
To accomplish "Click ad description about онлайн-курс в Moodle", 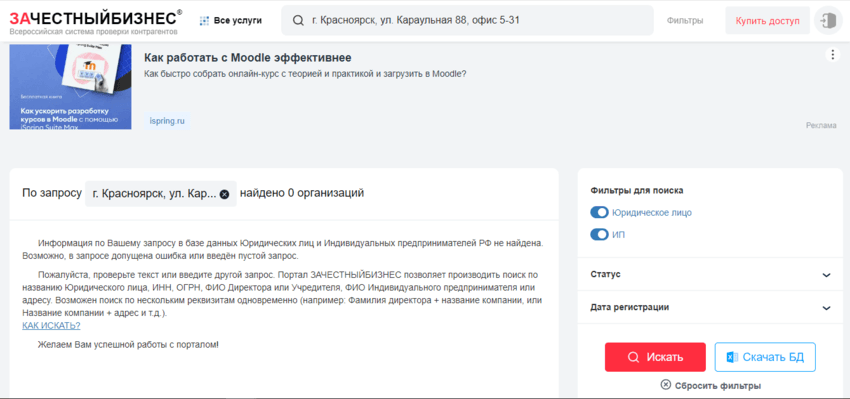I will pyautogui.click(x=305, y=74).
